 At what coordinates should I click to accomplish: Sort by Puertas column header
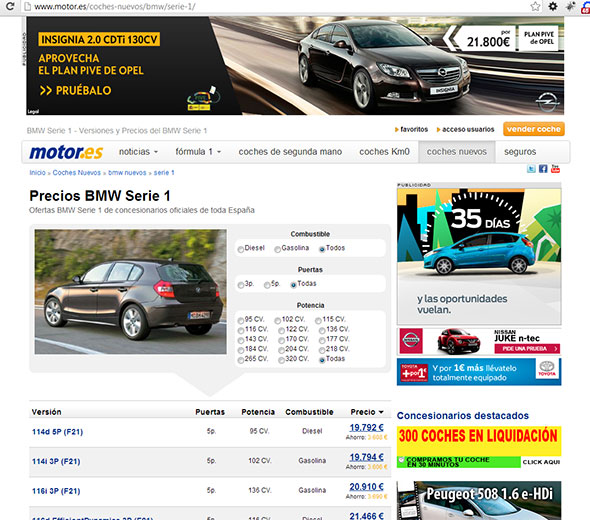click(210, 412)
